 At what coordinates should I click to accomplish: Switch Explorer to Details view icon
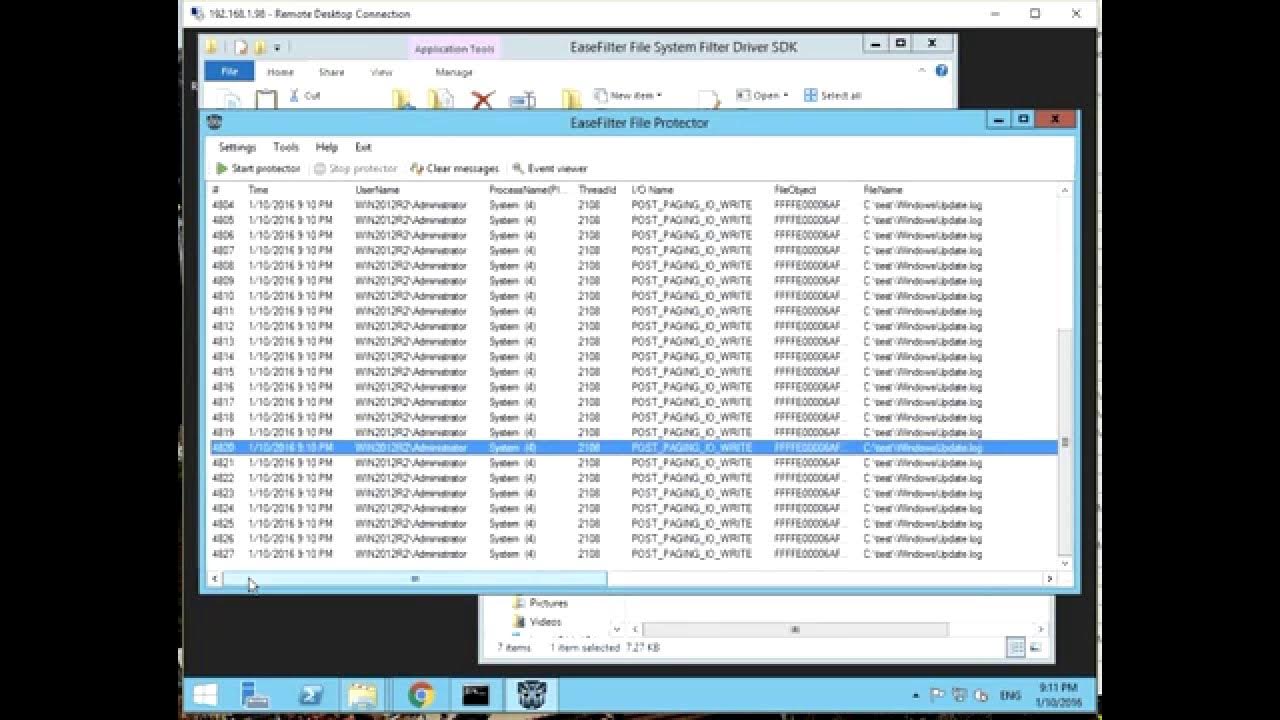tap(1016, 648)
